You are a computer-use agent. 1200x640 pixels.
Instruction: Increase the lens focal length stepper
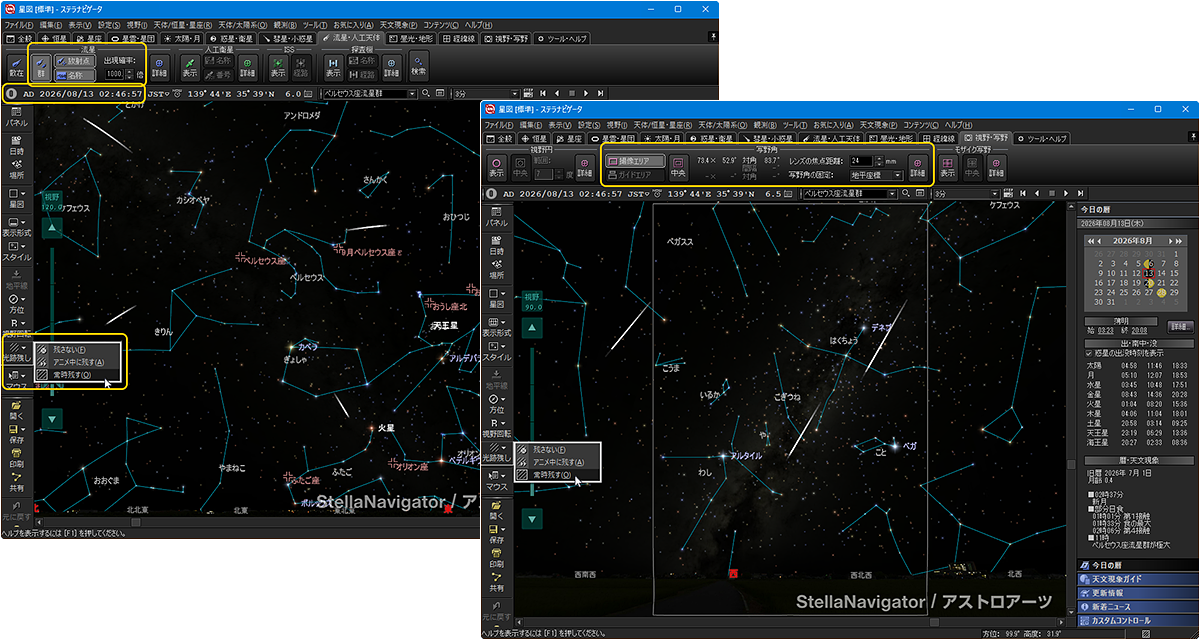point(881,157)
